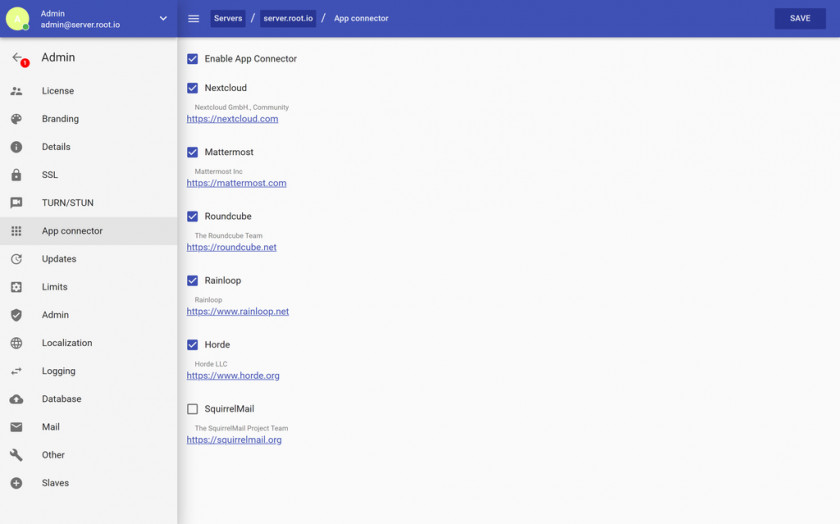840x524 pixels.
Task: Uncheck the Roundcube checkbox
Action: click(x=192, y=216)
